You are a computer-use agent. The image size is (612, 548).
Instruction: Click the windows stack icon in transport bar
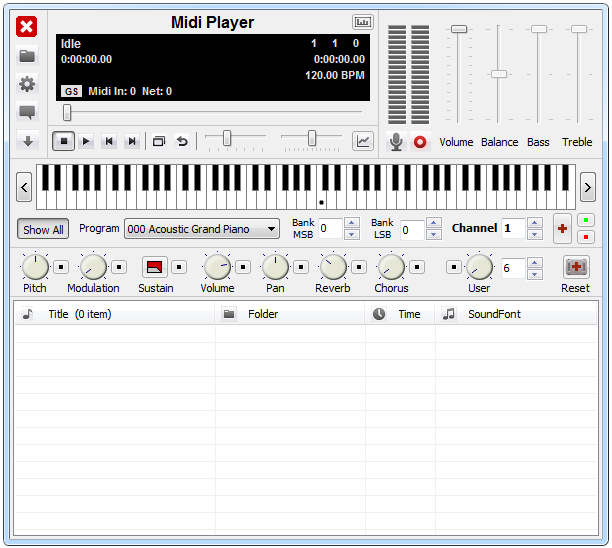[x=158, y=141]
